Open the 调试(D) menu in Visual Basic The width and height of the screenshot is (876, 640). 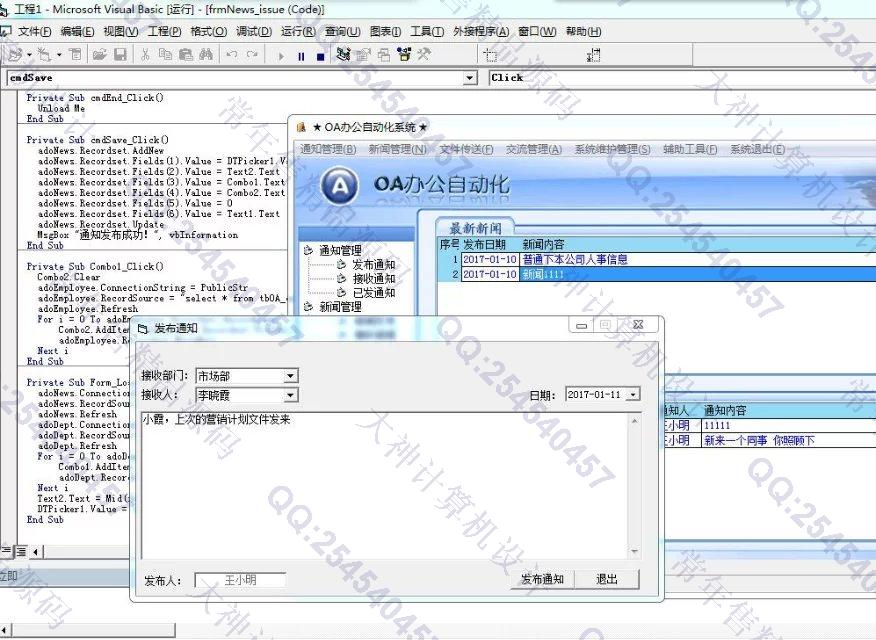[254, 31]
